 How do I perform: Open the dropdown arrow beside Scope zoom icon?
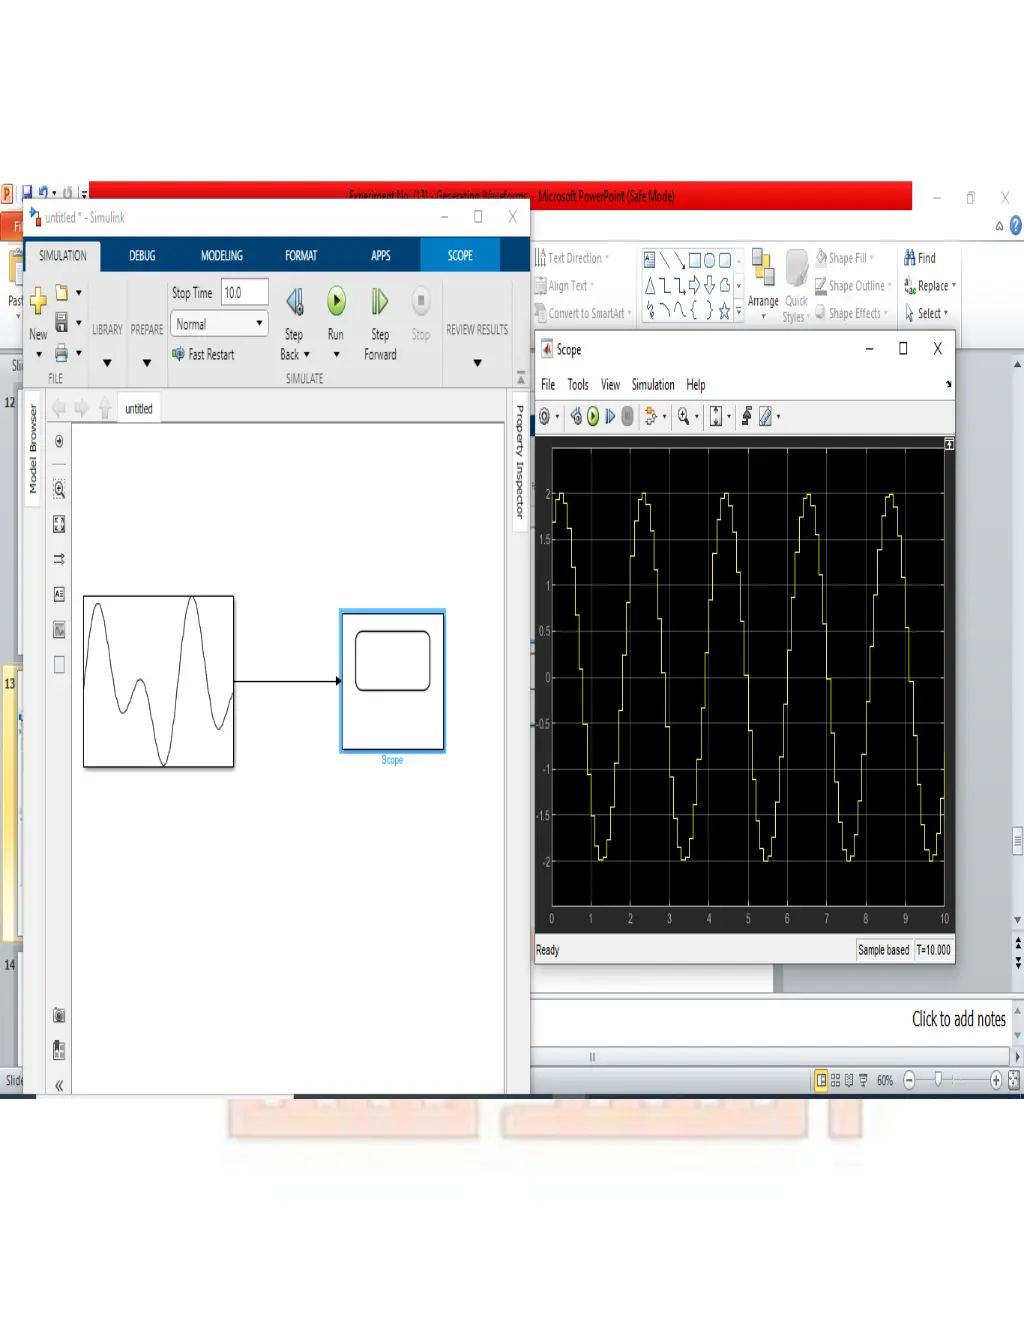(x=697, y=417)
